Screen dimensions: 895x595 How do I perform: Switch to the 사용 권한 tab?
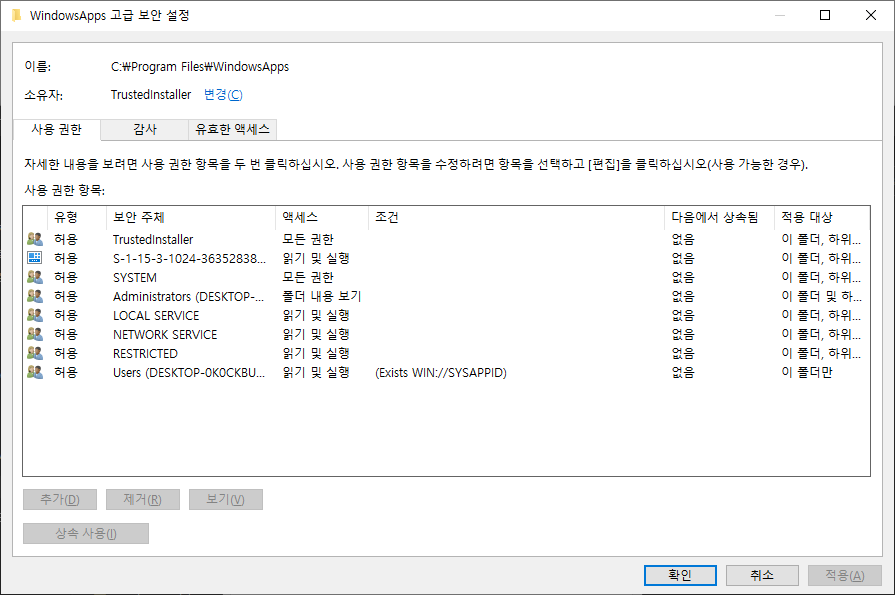(57, 130)
